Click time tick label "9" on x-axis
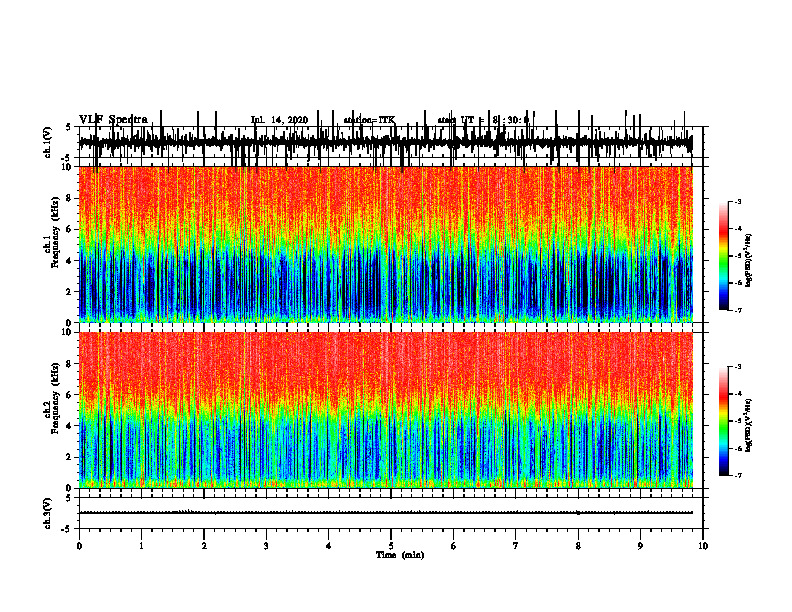792x612 pixels. tap(640, 546)
